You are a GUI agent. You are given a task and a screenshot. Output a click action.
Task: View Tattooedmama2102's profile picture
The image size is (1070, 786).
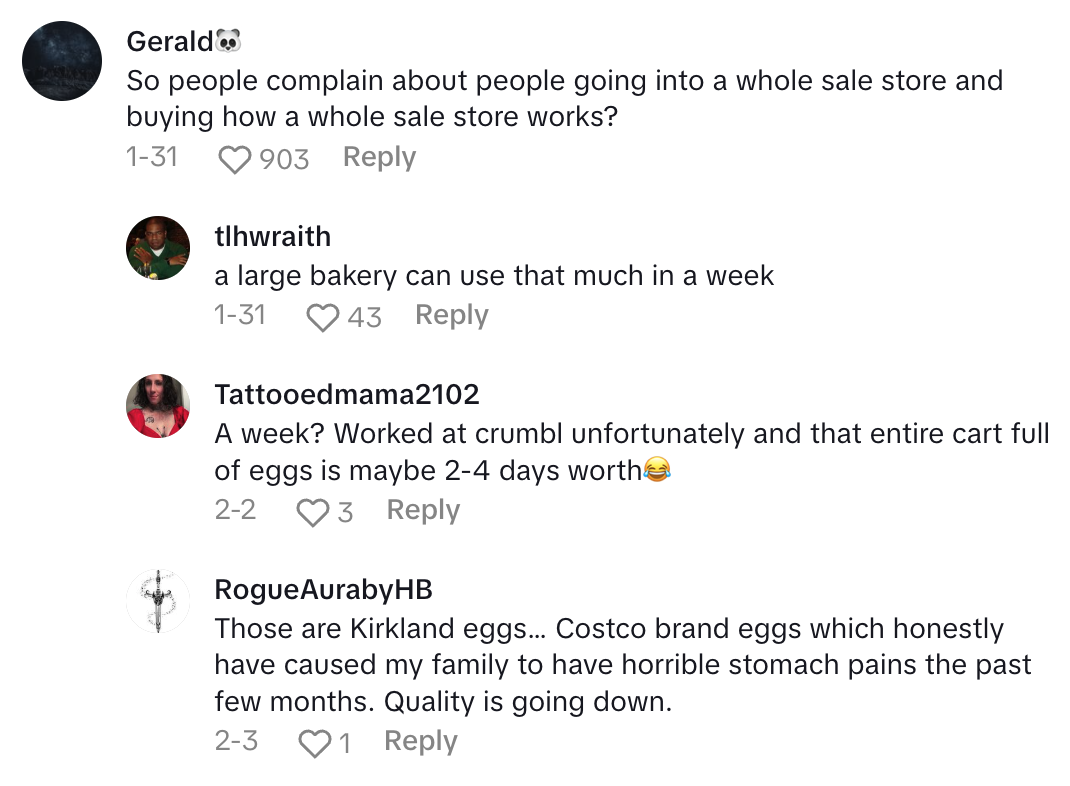click(x=158, y=406)
